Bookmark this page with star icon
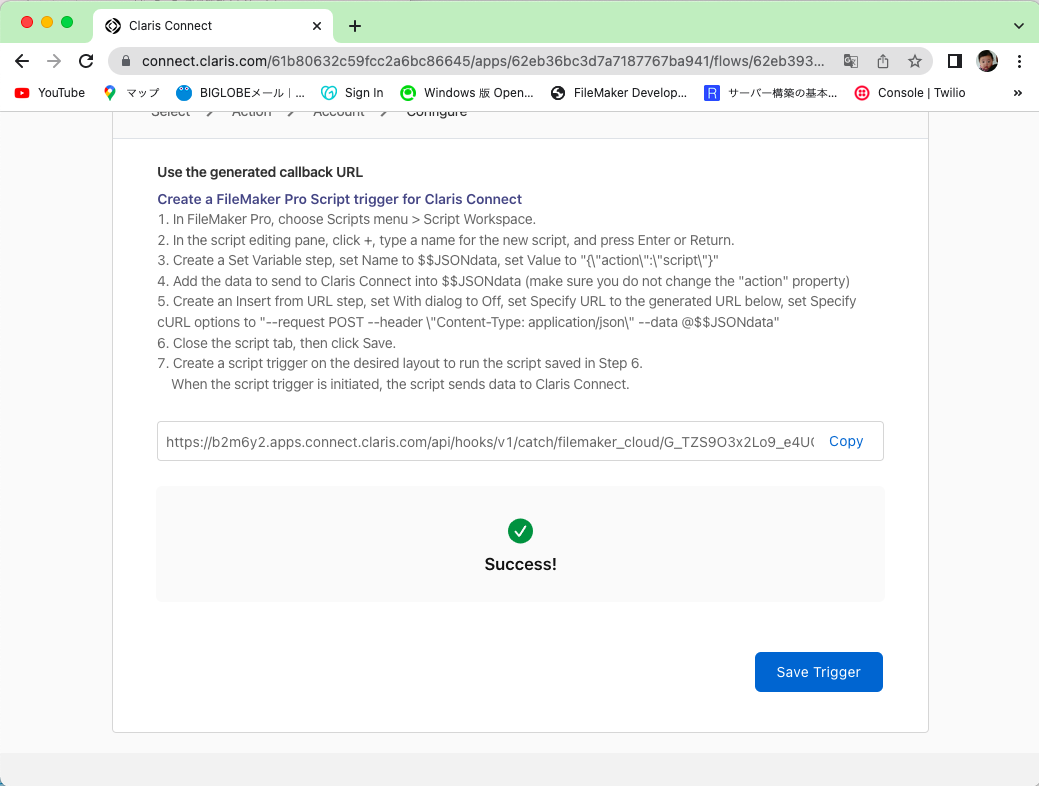The image size is (1039, 786). 914,61
